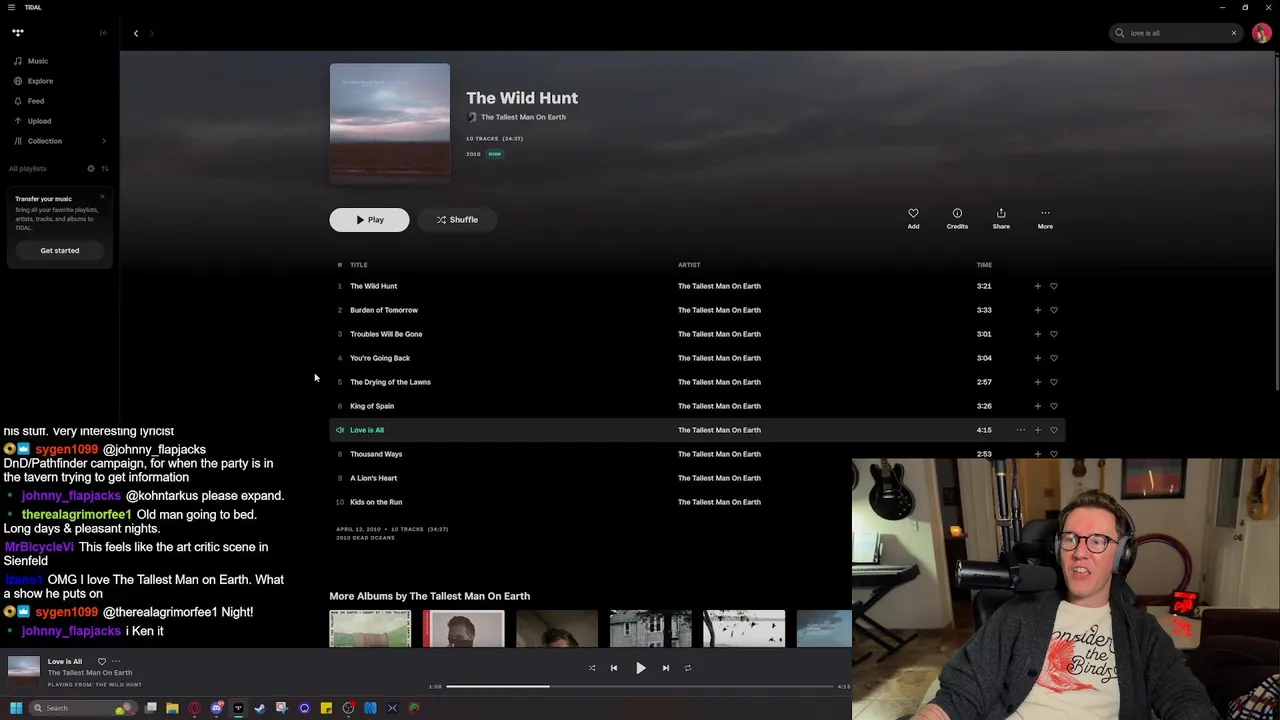1280x720 pixels.
Task: Expand the Collection chevron arrow
Action: pos(104,141)
